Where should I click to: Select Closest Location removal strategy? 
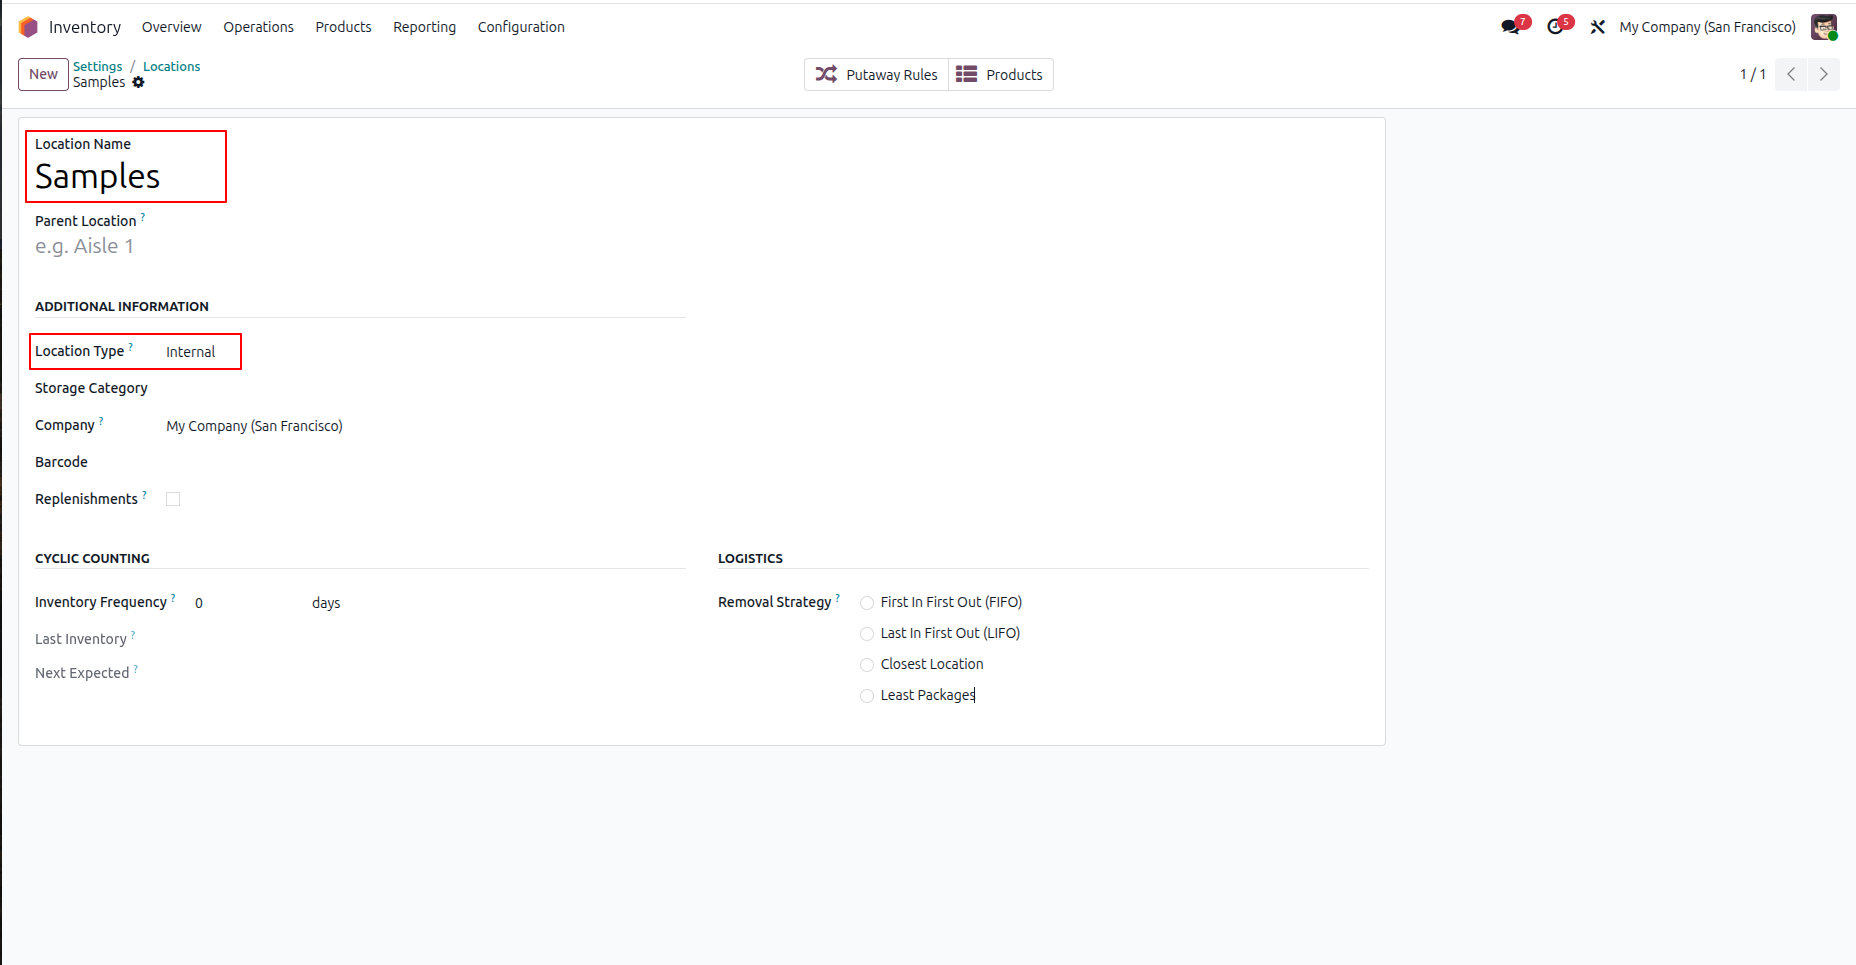[867, 665]
